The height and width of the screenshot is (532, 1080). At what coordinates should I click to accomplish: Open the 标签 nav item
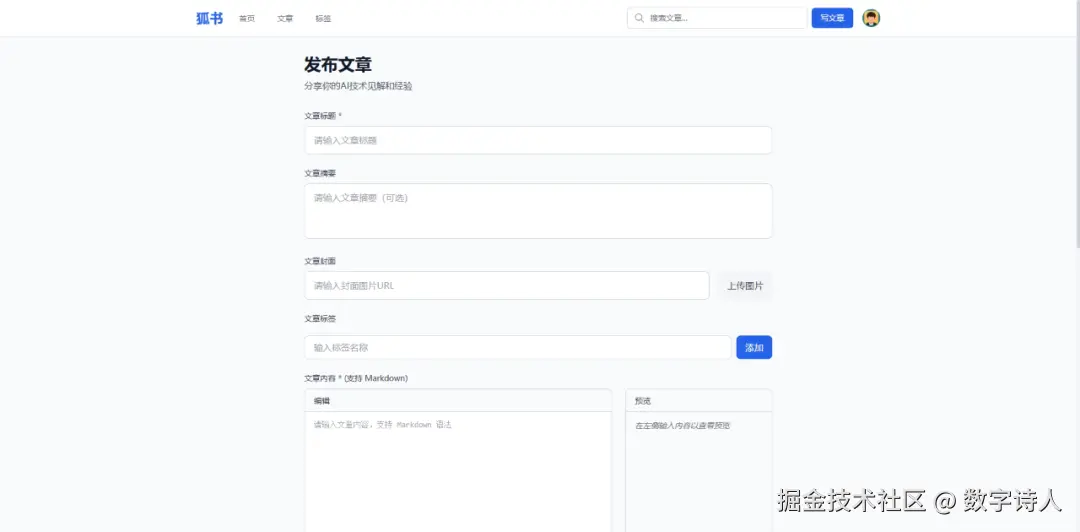pos(323,19)
